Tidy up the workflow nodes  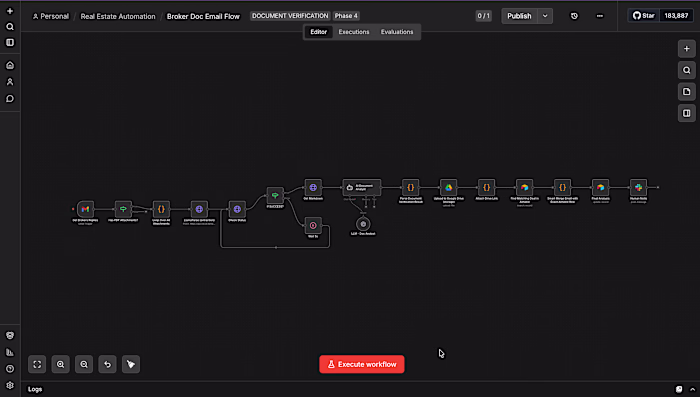click(x=131, y=364)
